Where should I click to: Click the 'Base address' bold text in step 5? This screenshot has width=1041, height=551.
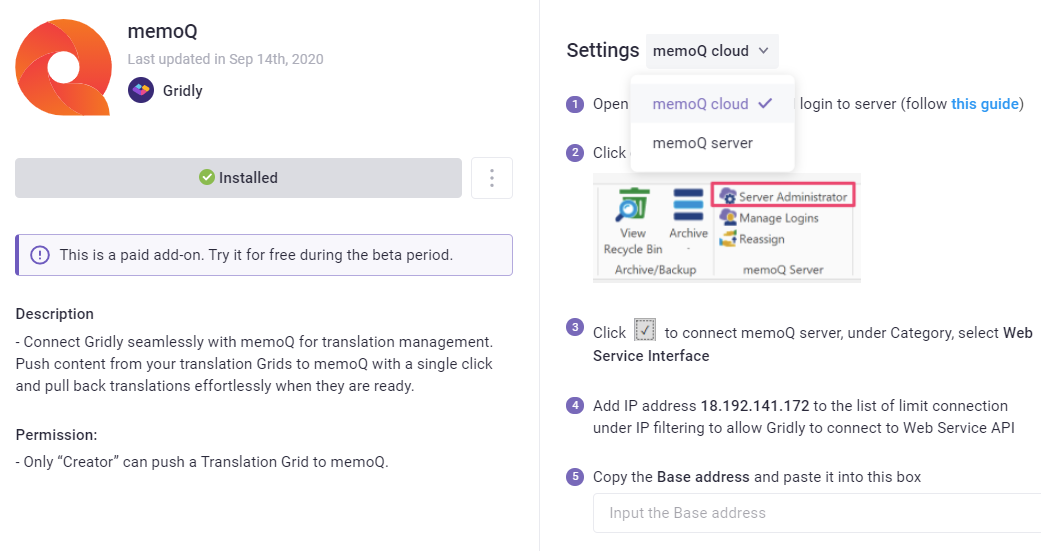pos(703,477)
